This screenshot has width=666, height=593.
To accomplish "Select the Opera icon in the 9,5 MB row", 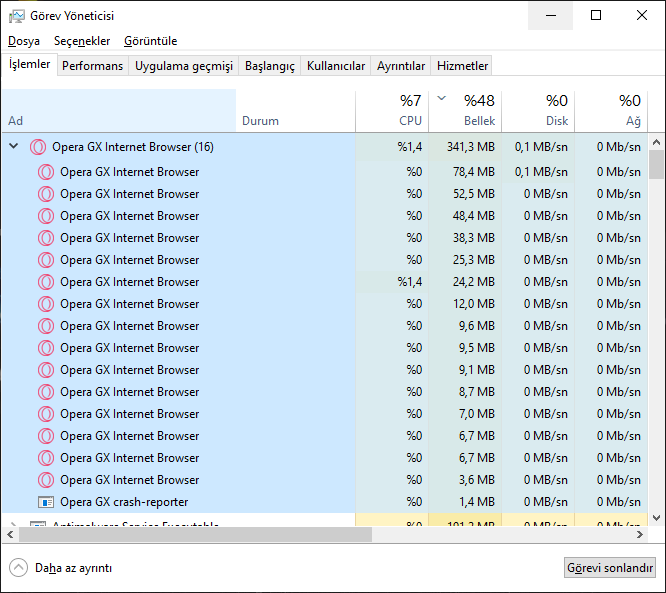I will pyautogui.click(x=46, y=348).
